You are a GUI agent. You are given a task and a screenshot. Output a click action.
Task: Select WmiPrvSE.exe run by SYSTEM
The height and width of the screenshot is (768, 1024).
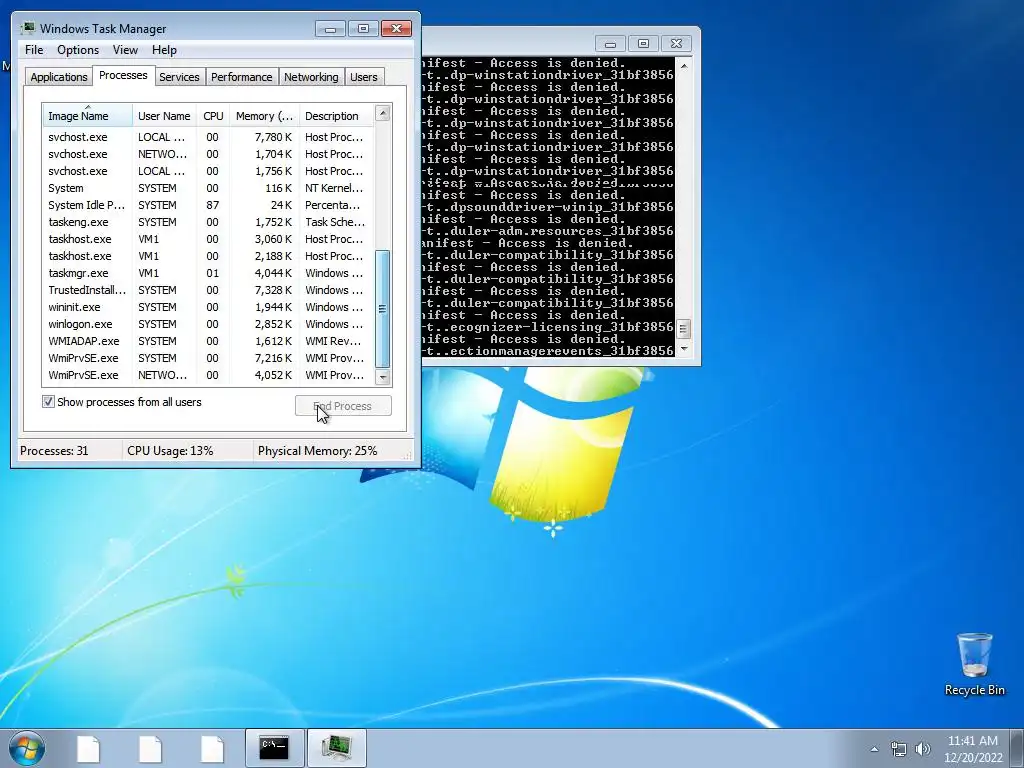pos(208,358)
